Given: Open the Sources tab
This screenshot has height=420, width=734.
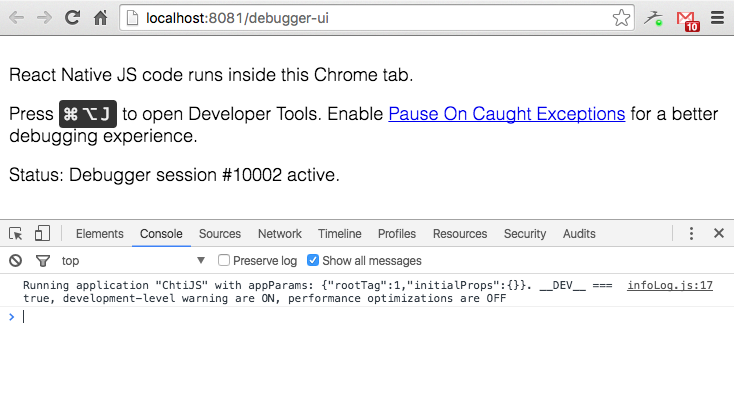Looking at the screenshot, I should coord(220,234).
